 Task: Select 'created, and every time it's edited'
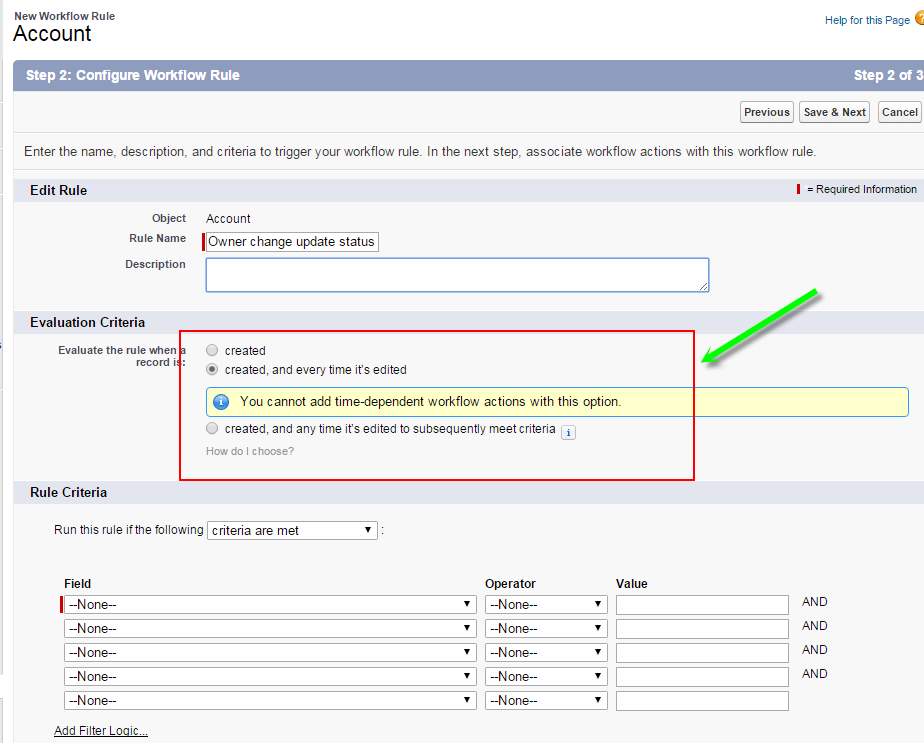211,370
